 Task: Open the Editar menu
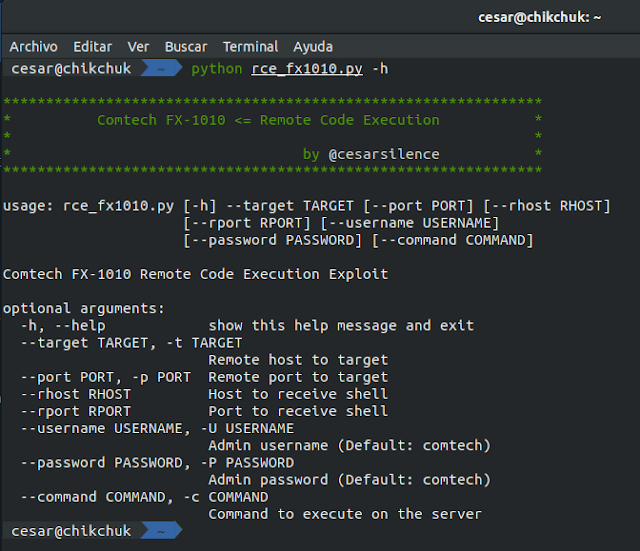tap(92, 47)
